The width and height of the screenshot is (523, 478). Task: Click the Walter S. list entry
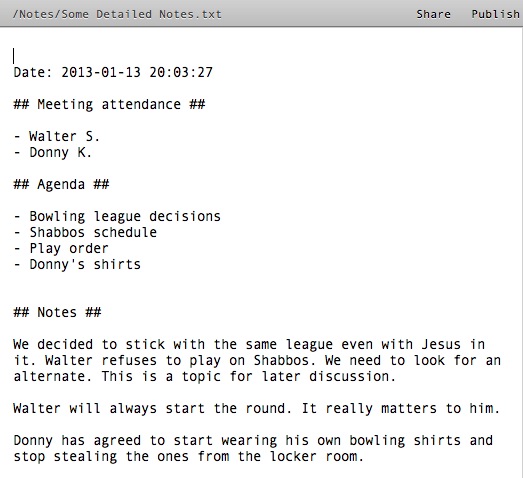pyautogui.click(x=56, y=136)
